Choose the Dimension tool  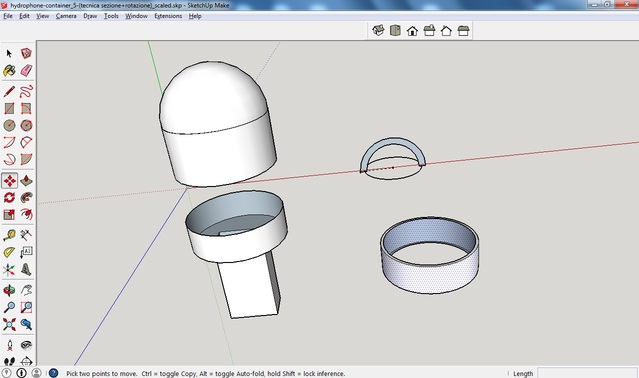[x=26, y=235]
